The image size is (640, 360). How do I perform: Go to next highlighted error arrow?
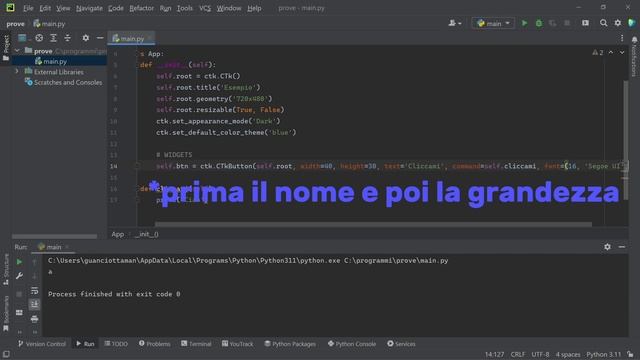coord(622,53)
